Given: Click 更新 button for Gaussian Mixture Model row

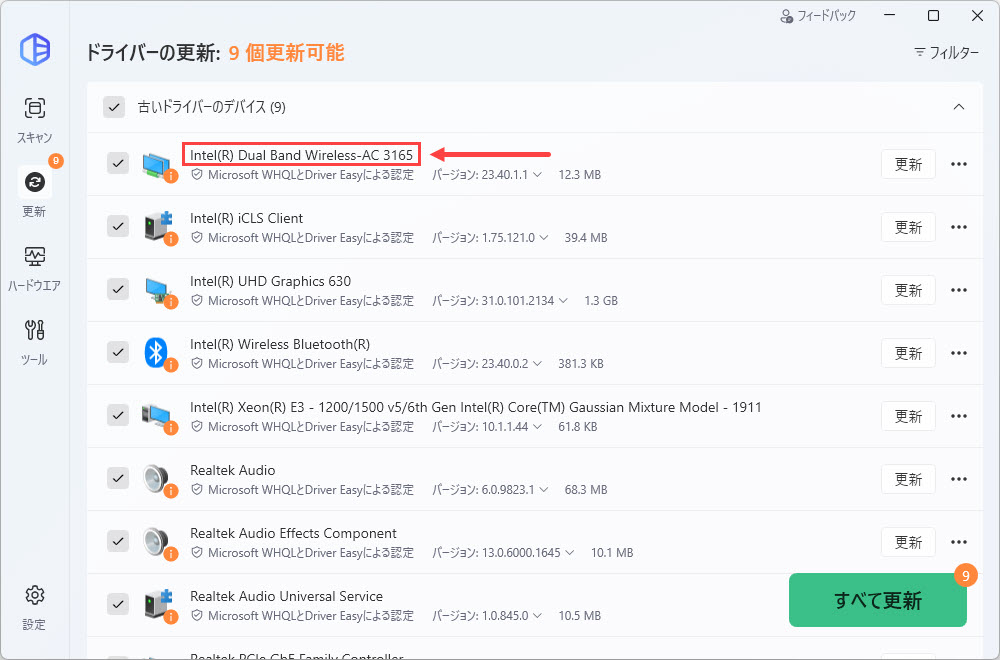Looking at the screenshot, I should pos(908,416).
